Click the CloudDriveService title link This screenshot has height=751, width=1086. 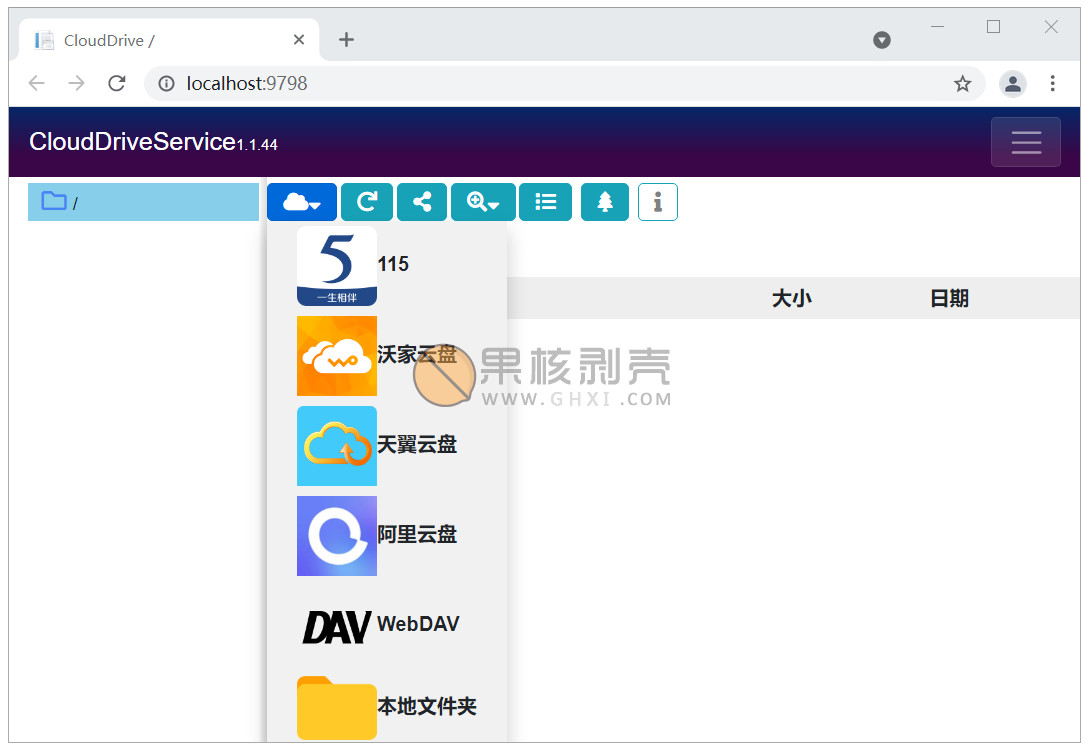point(132,142)
